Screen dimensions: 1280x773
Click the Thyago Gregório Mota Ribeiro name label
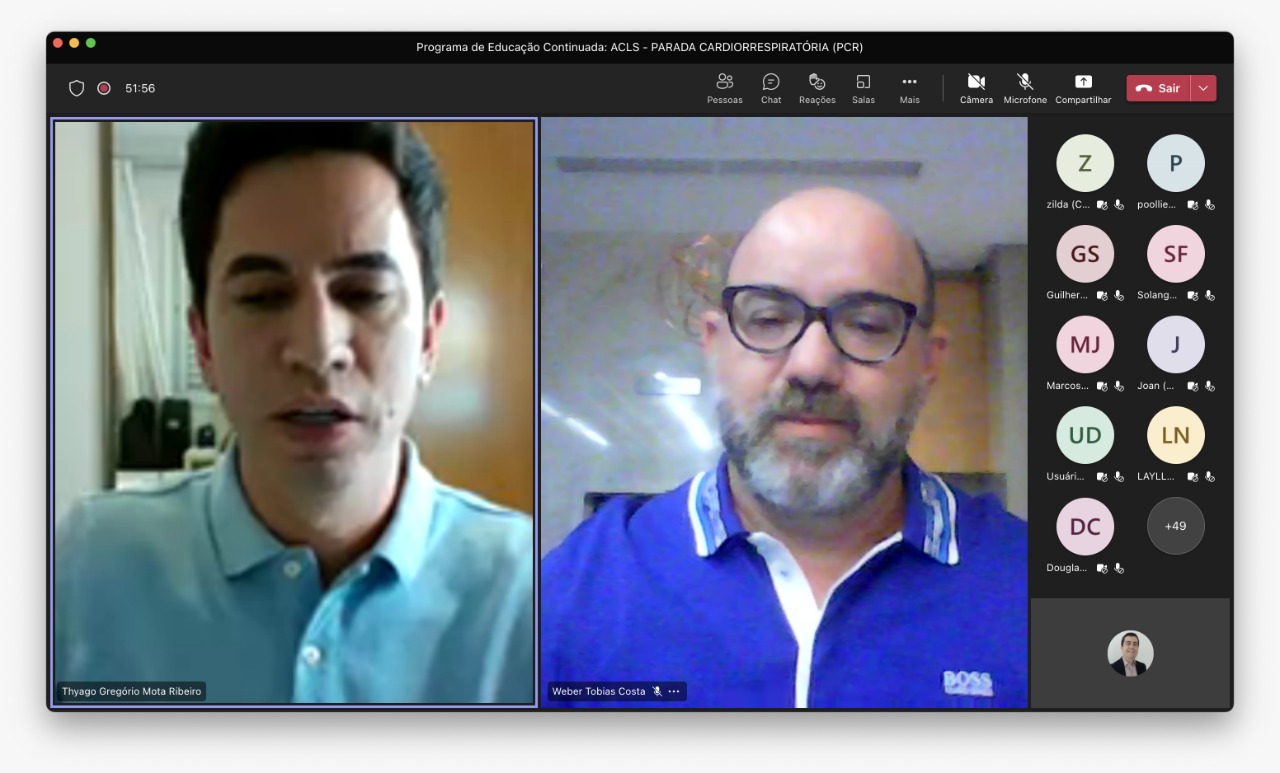[x=131, y=690]
